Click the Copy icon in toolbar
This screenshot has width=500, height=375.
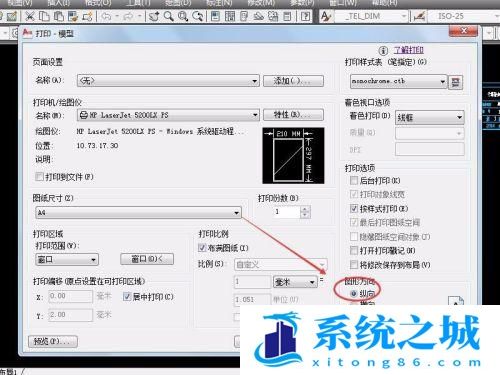point(44,16)
